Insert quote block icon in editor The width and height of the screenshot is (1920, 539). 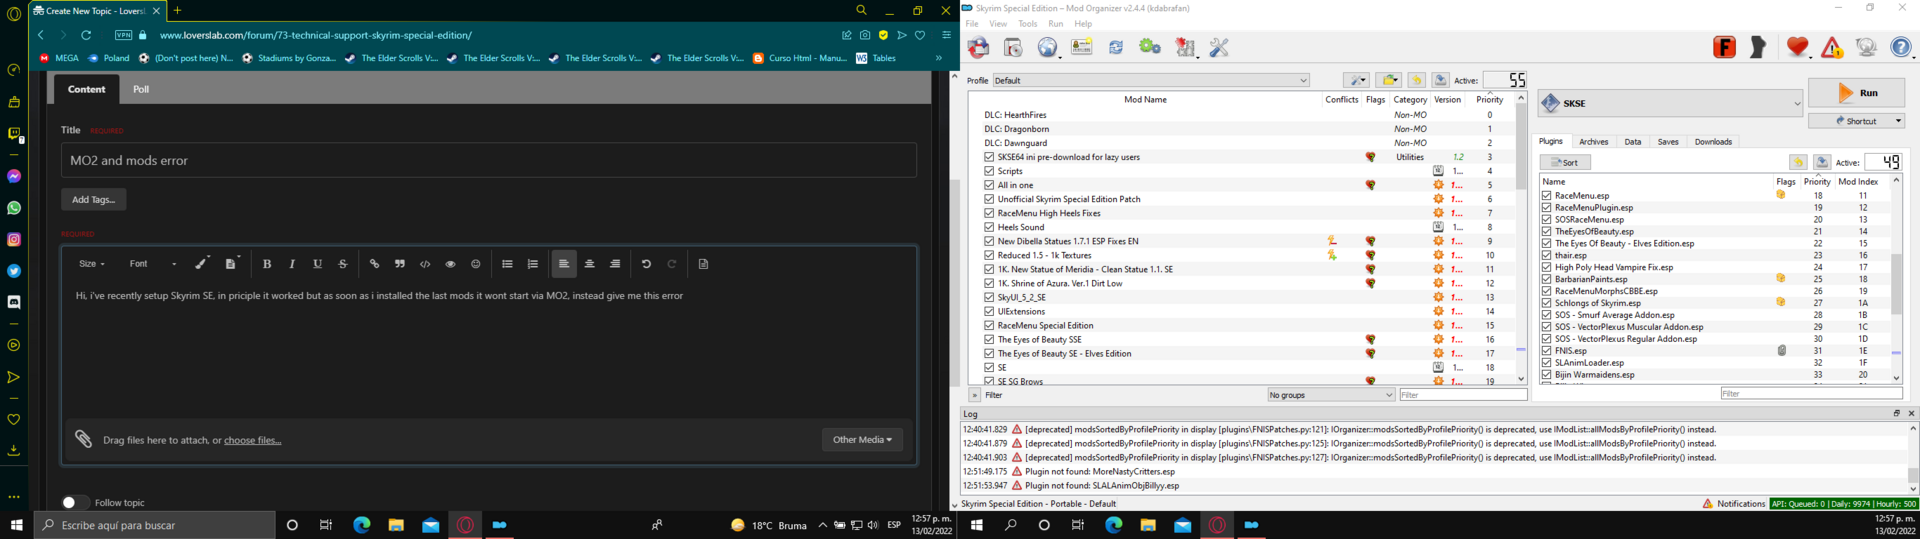click(x=399, y=264)
